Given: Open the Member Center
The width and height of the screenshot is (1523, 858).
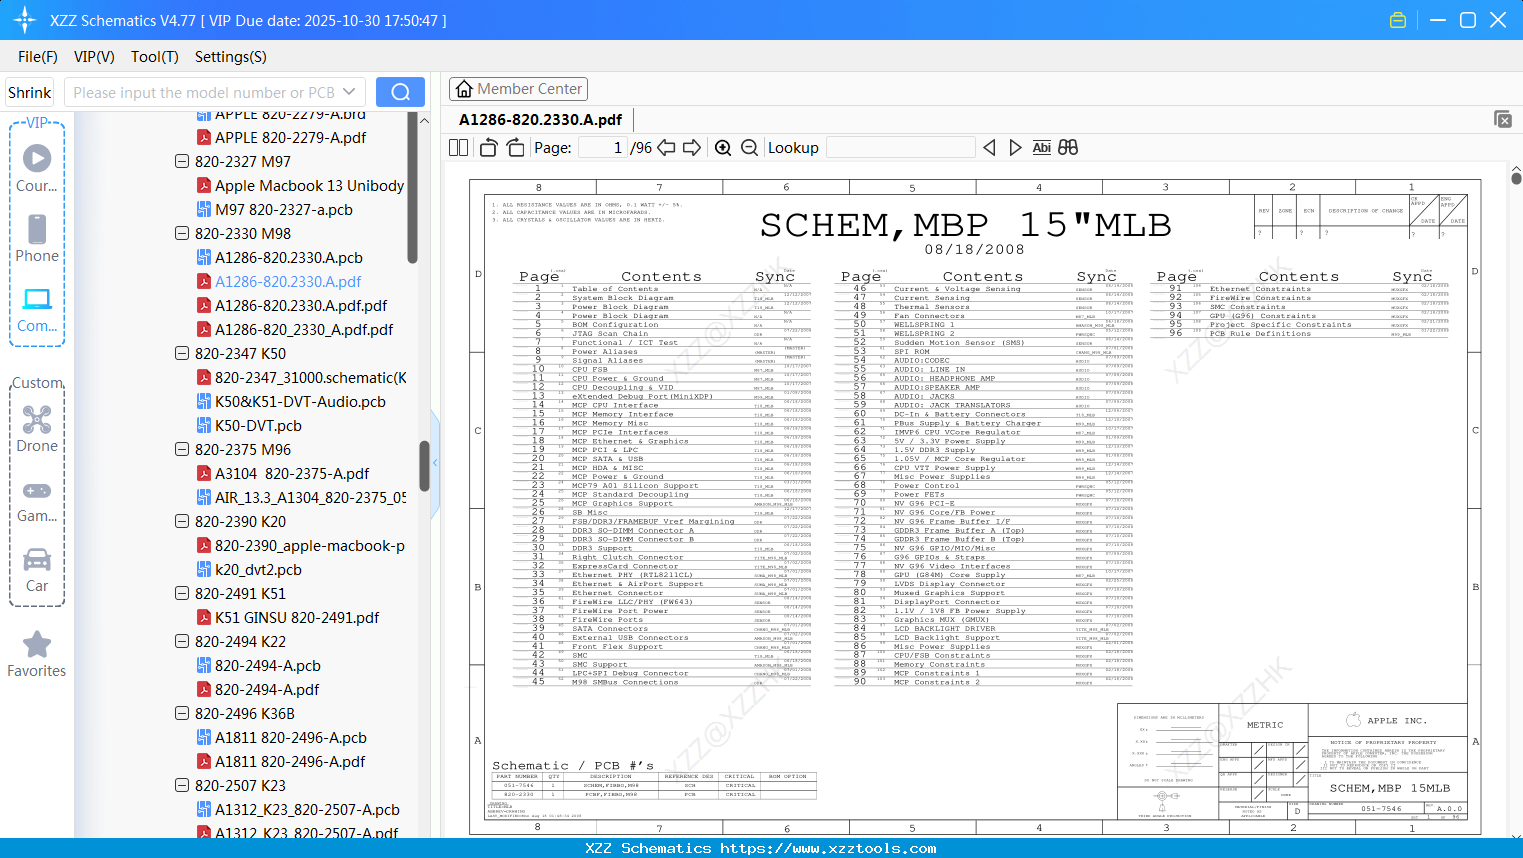Looking at the screenshot, I should coord(519,89).
